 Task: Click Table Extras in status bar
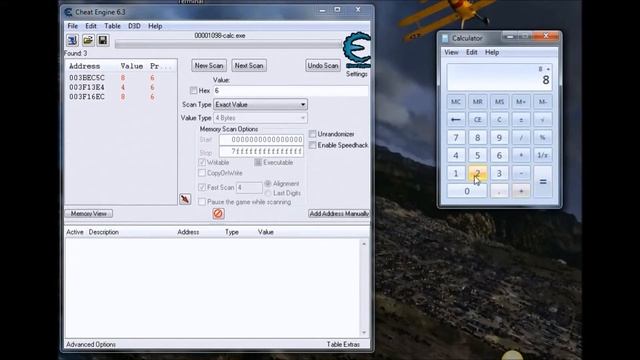coord(343,344)
